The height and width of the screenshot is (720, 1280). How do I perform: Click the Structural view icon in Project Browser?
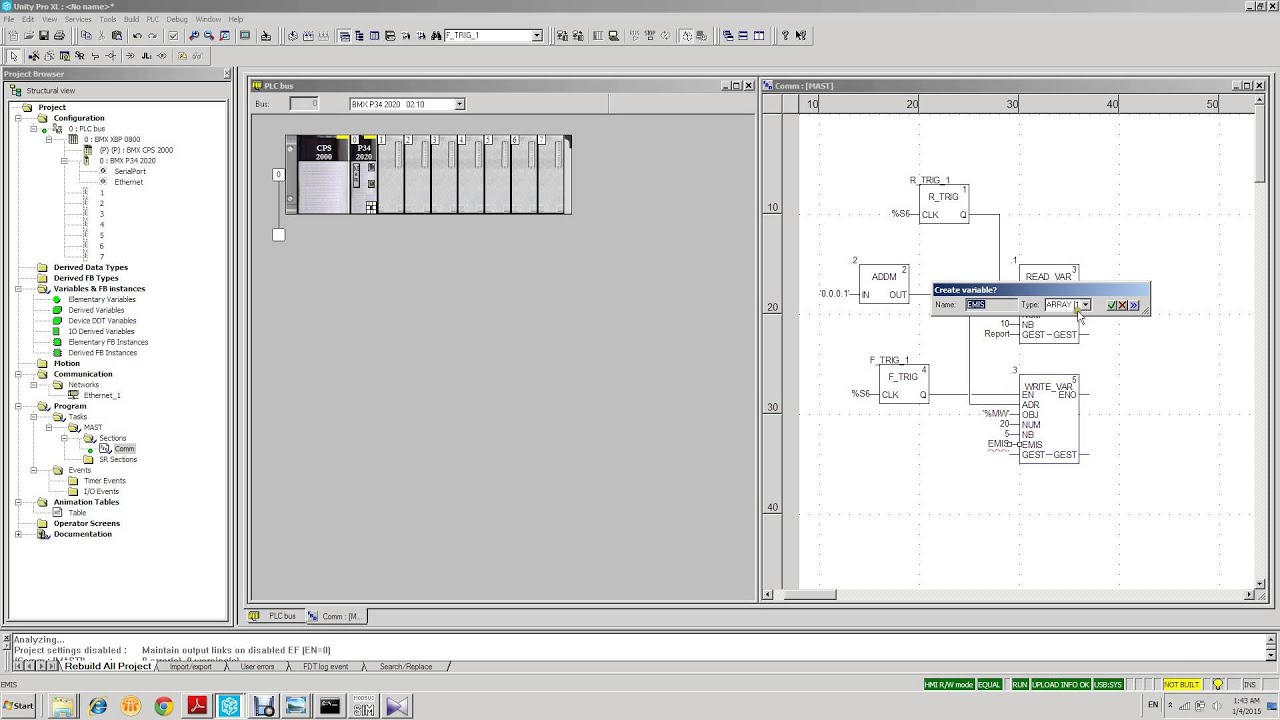coord(17,91)
